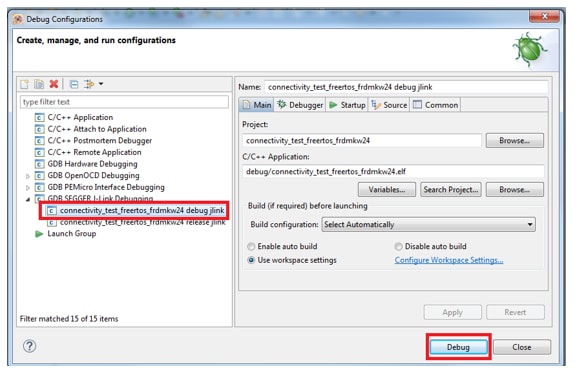This screenshot has height=368, width=575.
Task: Switch to the Debugger tab
Action: coord(300,105)
